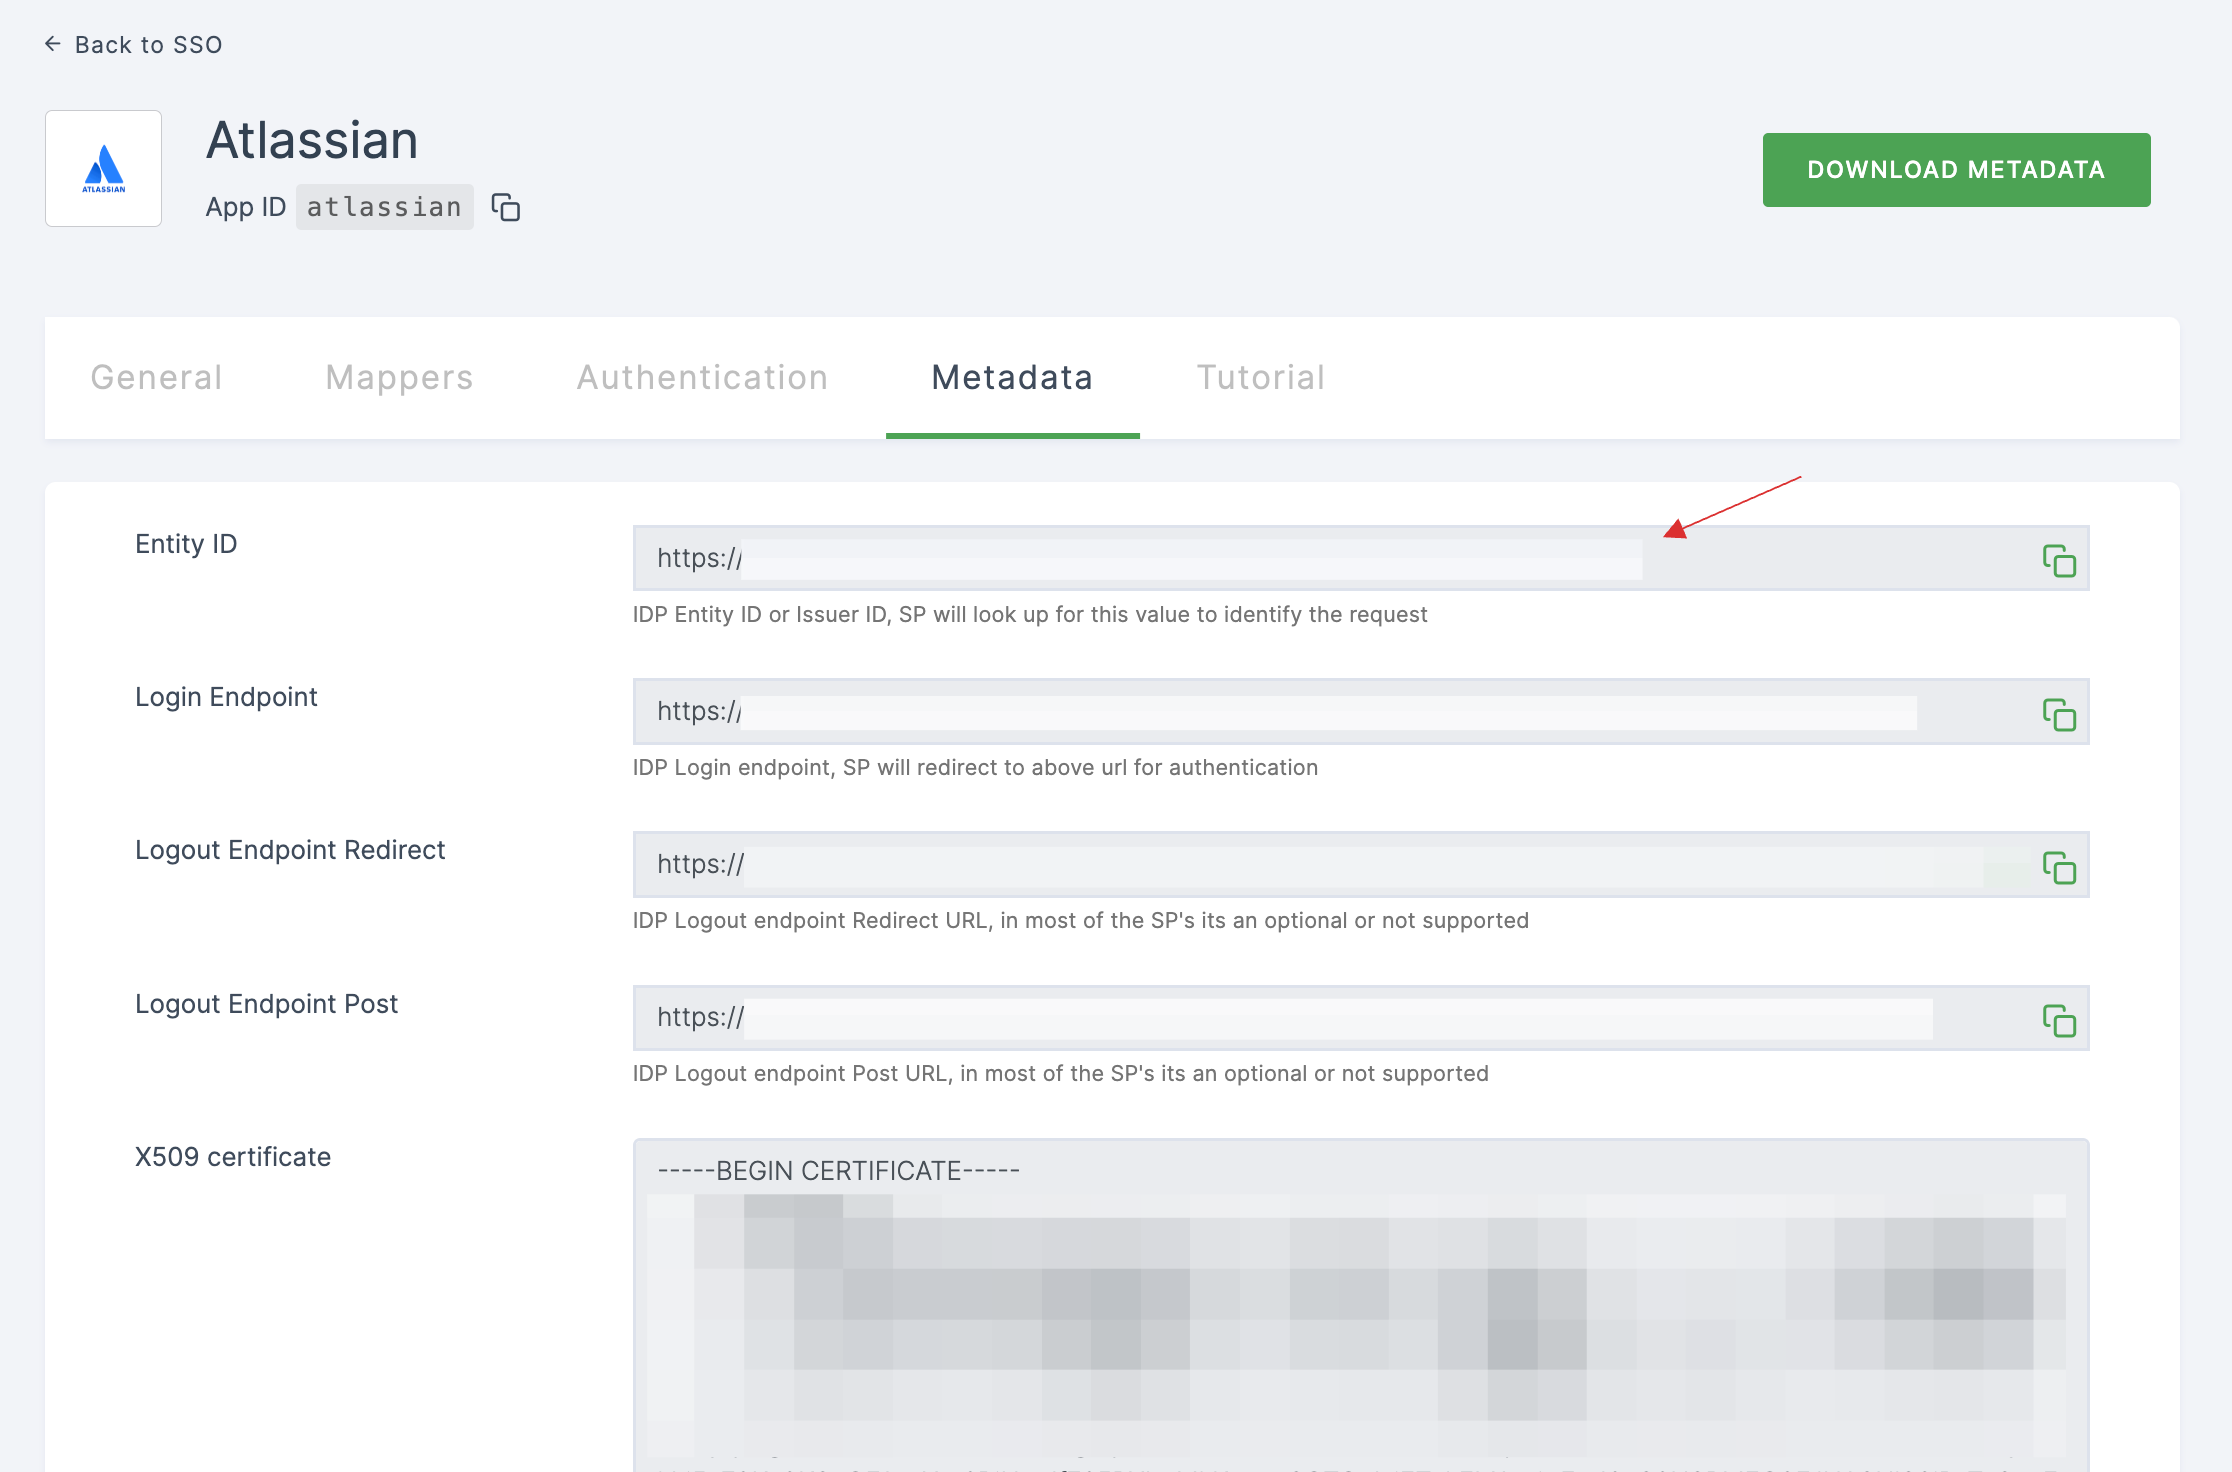Click the Download Metadata button
Image resolution: width=2232 pixels, height=1472 pixels.
[1956, 170]
